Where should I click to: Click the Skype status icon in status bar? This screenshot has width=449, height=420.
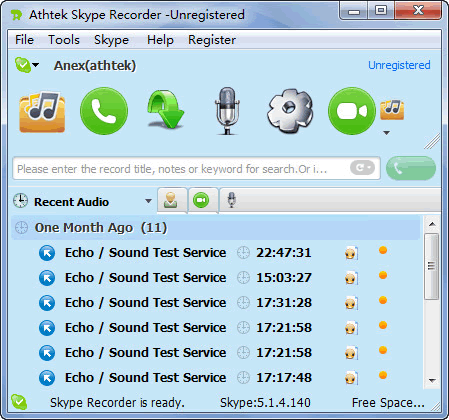pos(19,402)
